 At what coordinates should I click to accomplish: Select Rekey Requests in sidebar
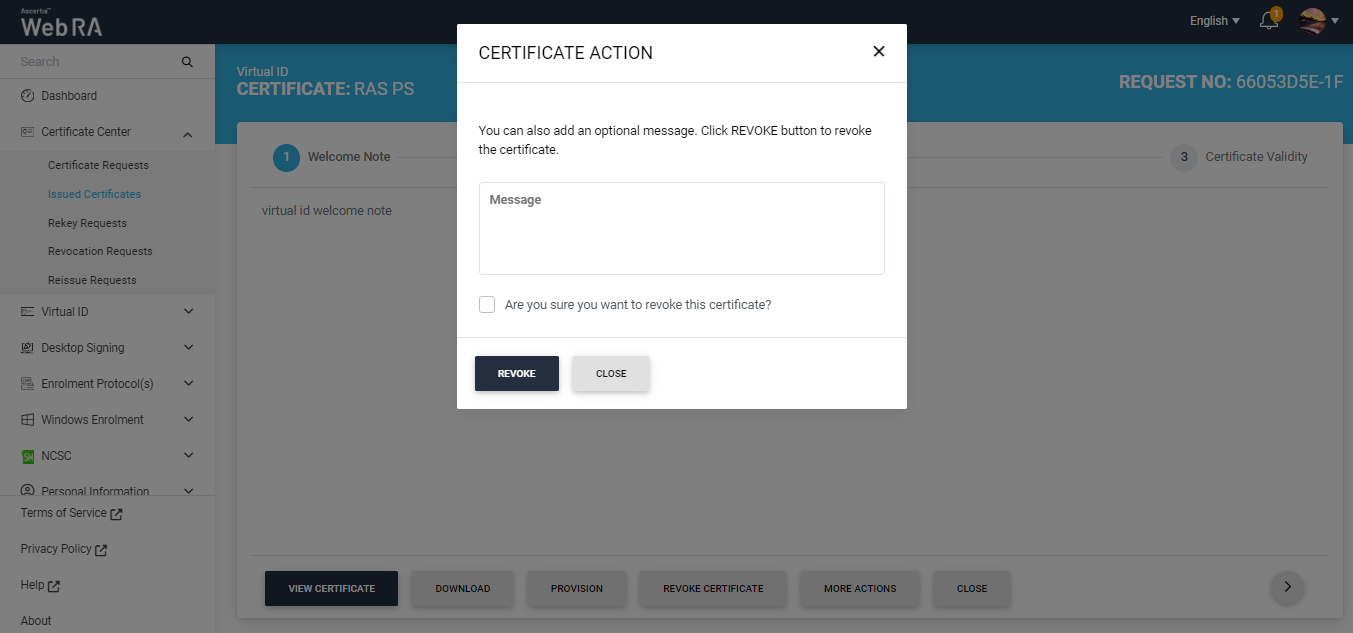tap(87, 223)
